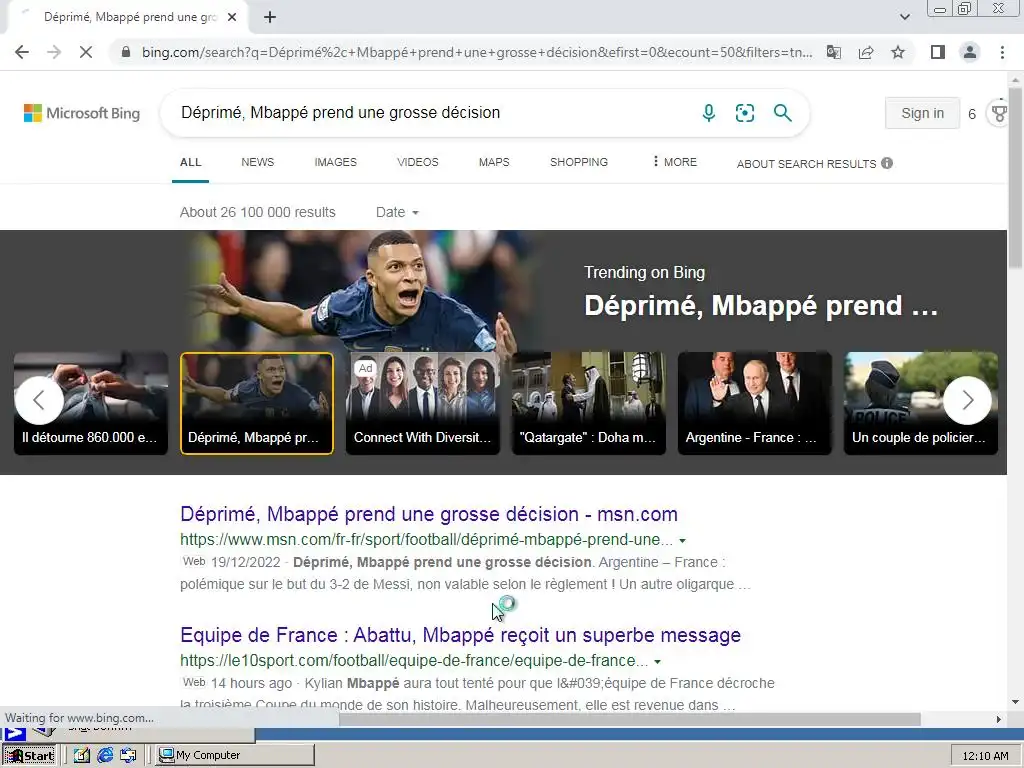Open visual search camera icon

[744, 113]
